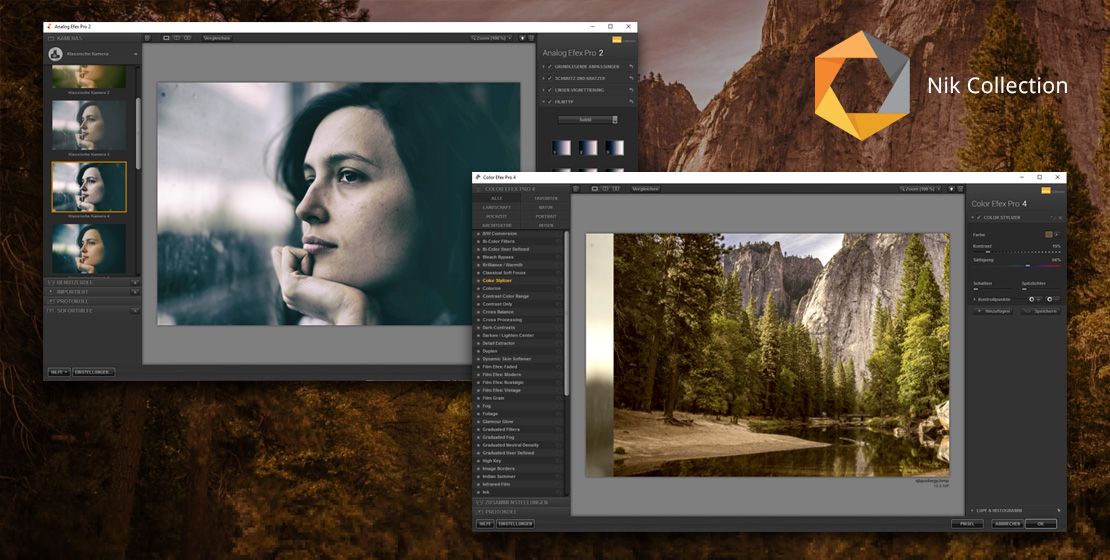
Task: Click background color bulb icon in Color Efex toolbar
Action: (x=951, y=189)
